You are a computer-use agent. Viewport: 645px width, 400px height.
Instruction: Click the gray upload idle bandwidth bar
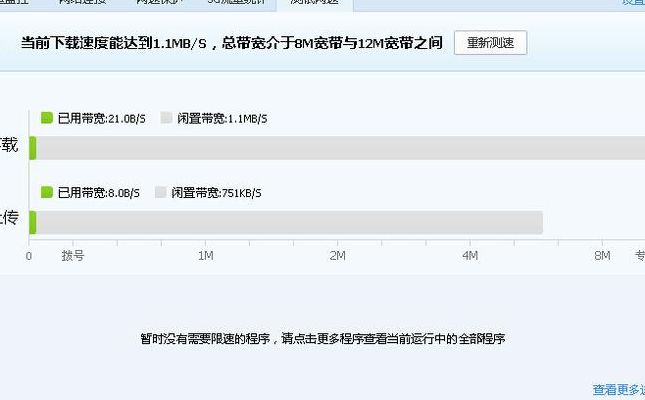click(x=290, y=222)
